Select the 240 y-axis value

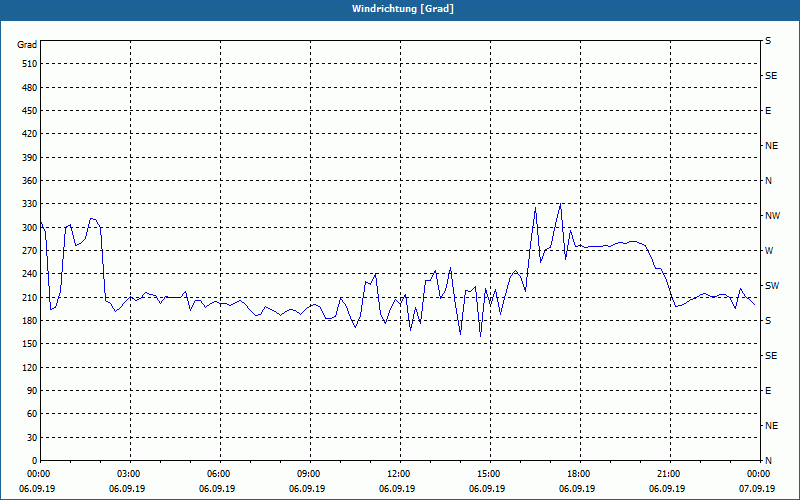30,274
